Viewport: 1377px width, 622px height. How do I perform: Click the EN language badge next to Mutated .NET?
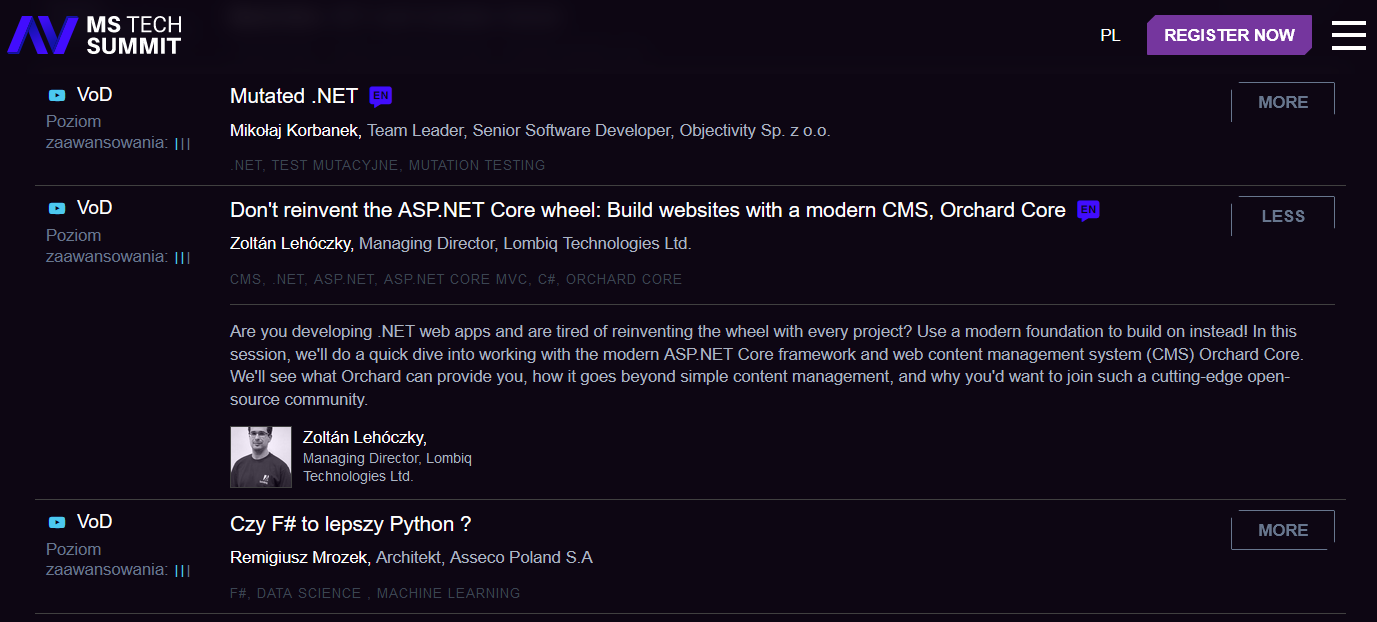[x=380, y=96]
